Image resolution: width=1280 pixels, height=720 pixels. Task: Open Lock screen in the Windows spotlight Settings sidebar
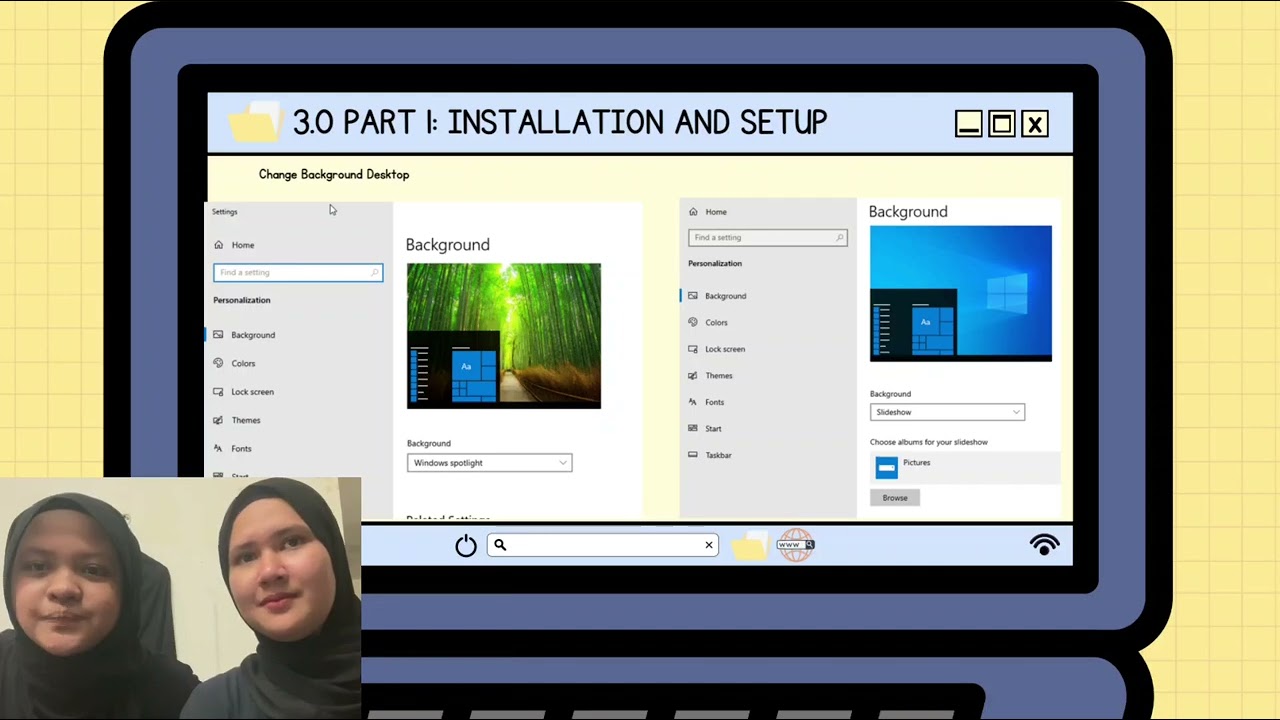(x=252, y=392)
